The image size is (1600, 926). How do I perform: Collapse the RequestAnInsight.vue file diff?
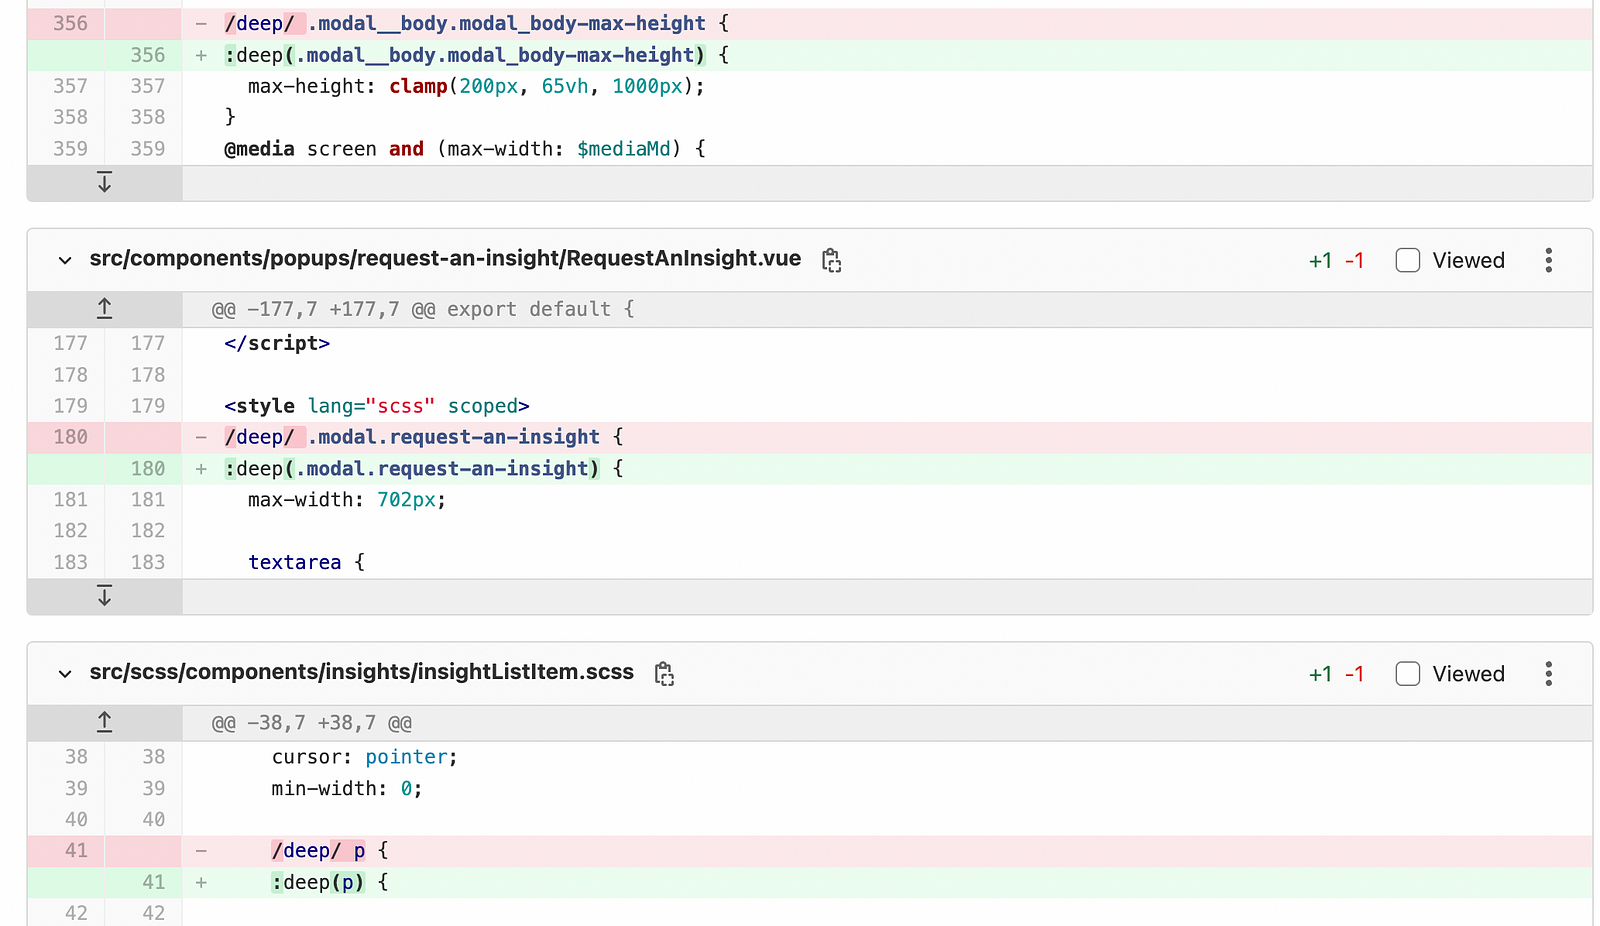tap(65, 260)
